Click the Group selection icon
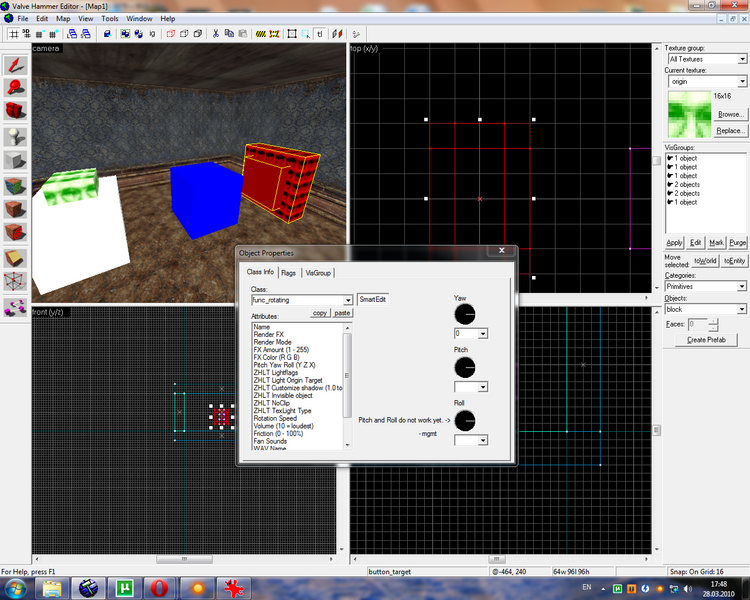The image size is (750, 600). click(x=125, y=34)
